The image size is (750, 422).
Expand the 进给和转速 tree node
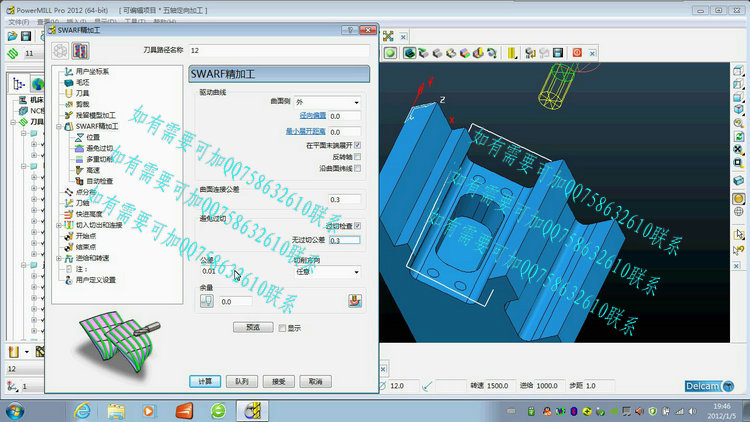pyautogui.click(x=59, y=258)
